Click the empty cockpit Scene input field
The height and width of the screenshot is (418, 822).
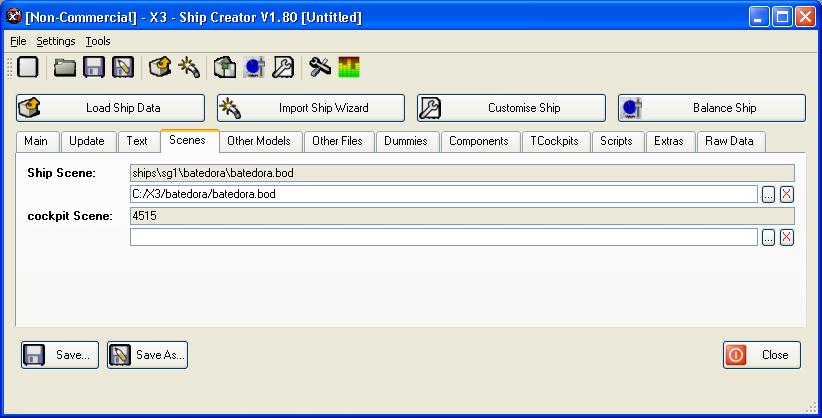(x=444, y=237)
